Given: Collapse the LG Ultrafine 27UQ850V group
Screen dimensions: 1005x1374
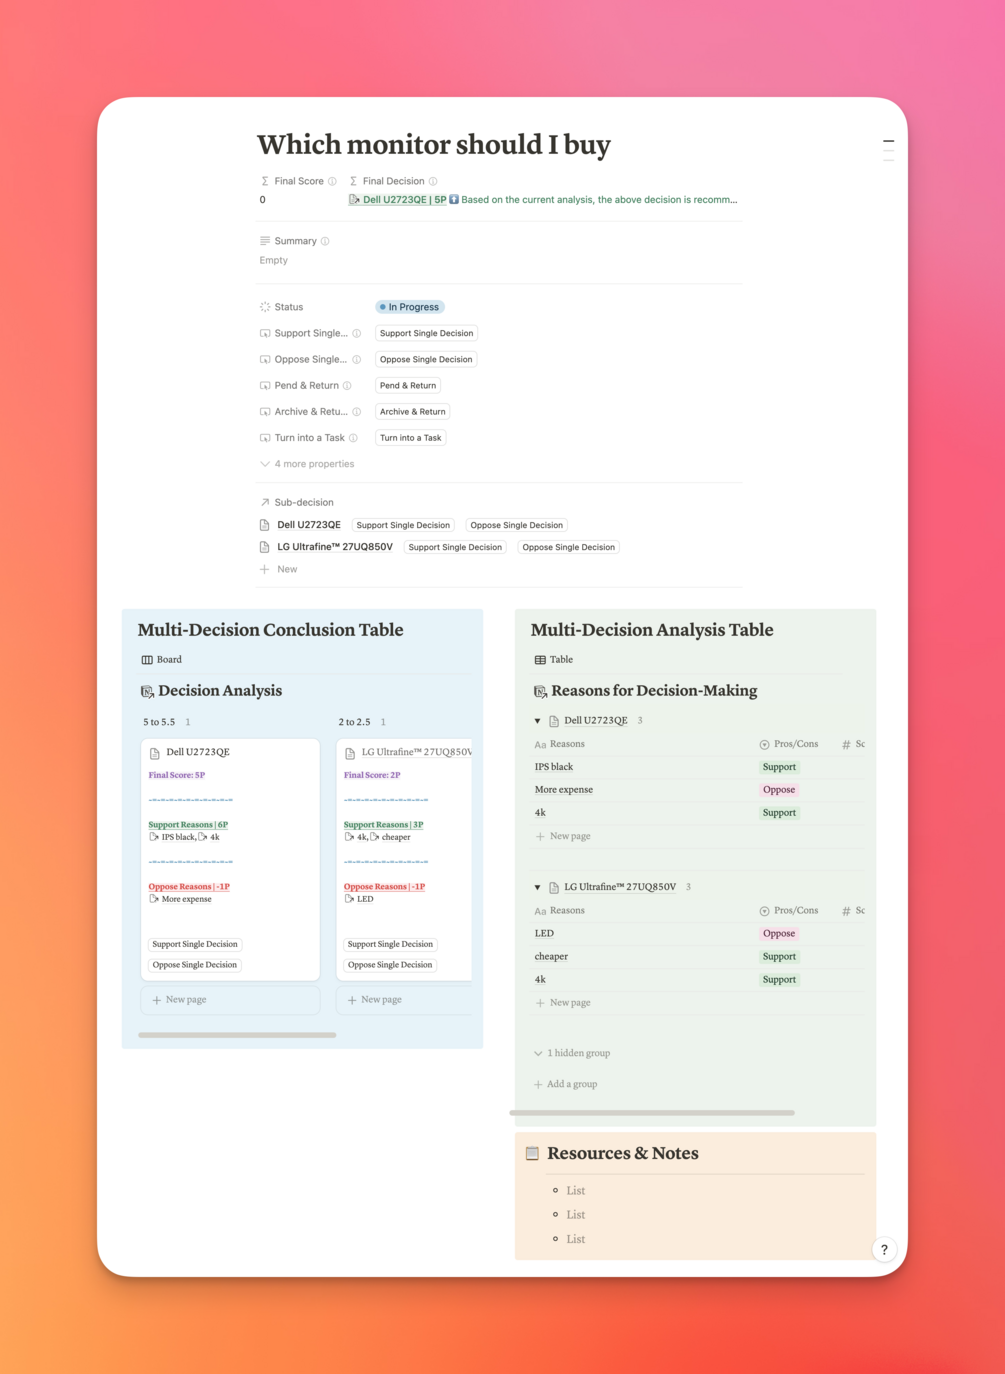Looking at the screenshot, I should (537, 887).
